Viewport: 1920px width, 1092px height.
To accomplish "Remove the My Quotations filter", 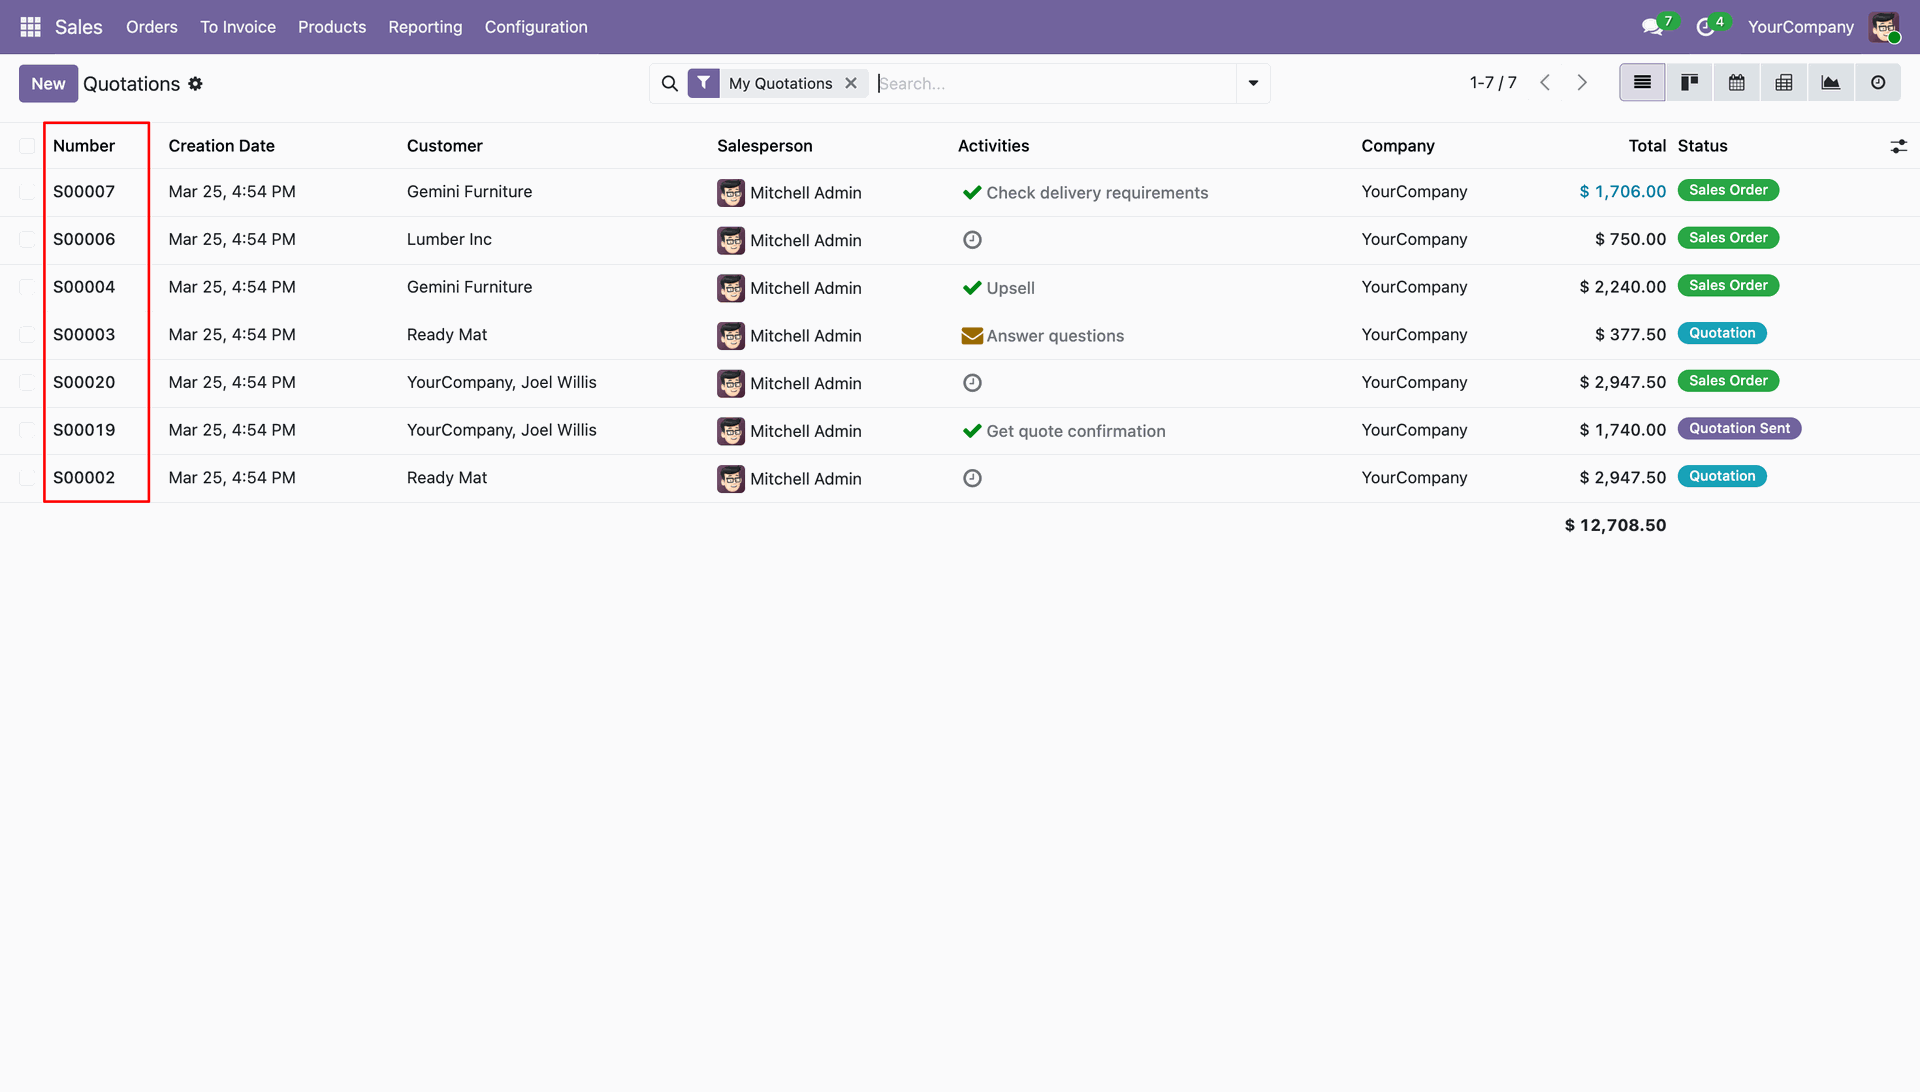I will (851, 83).
